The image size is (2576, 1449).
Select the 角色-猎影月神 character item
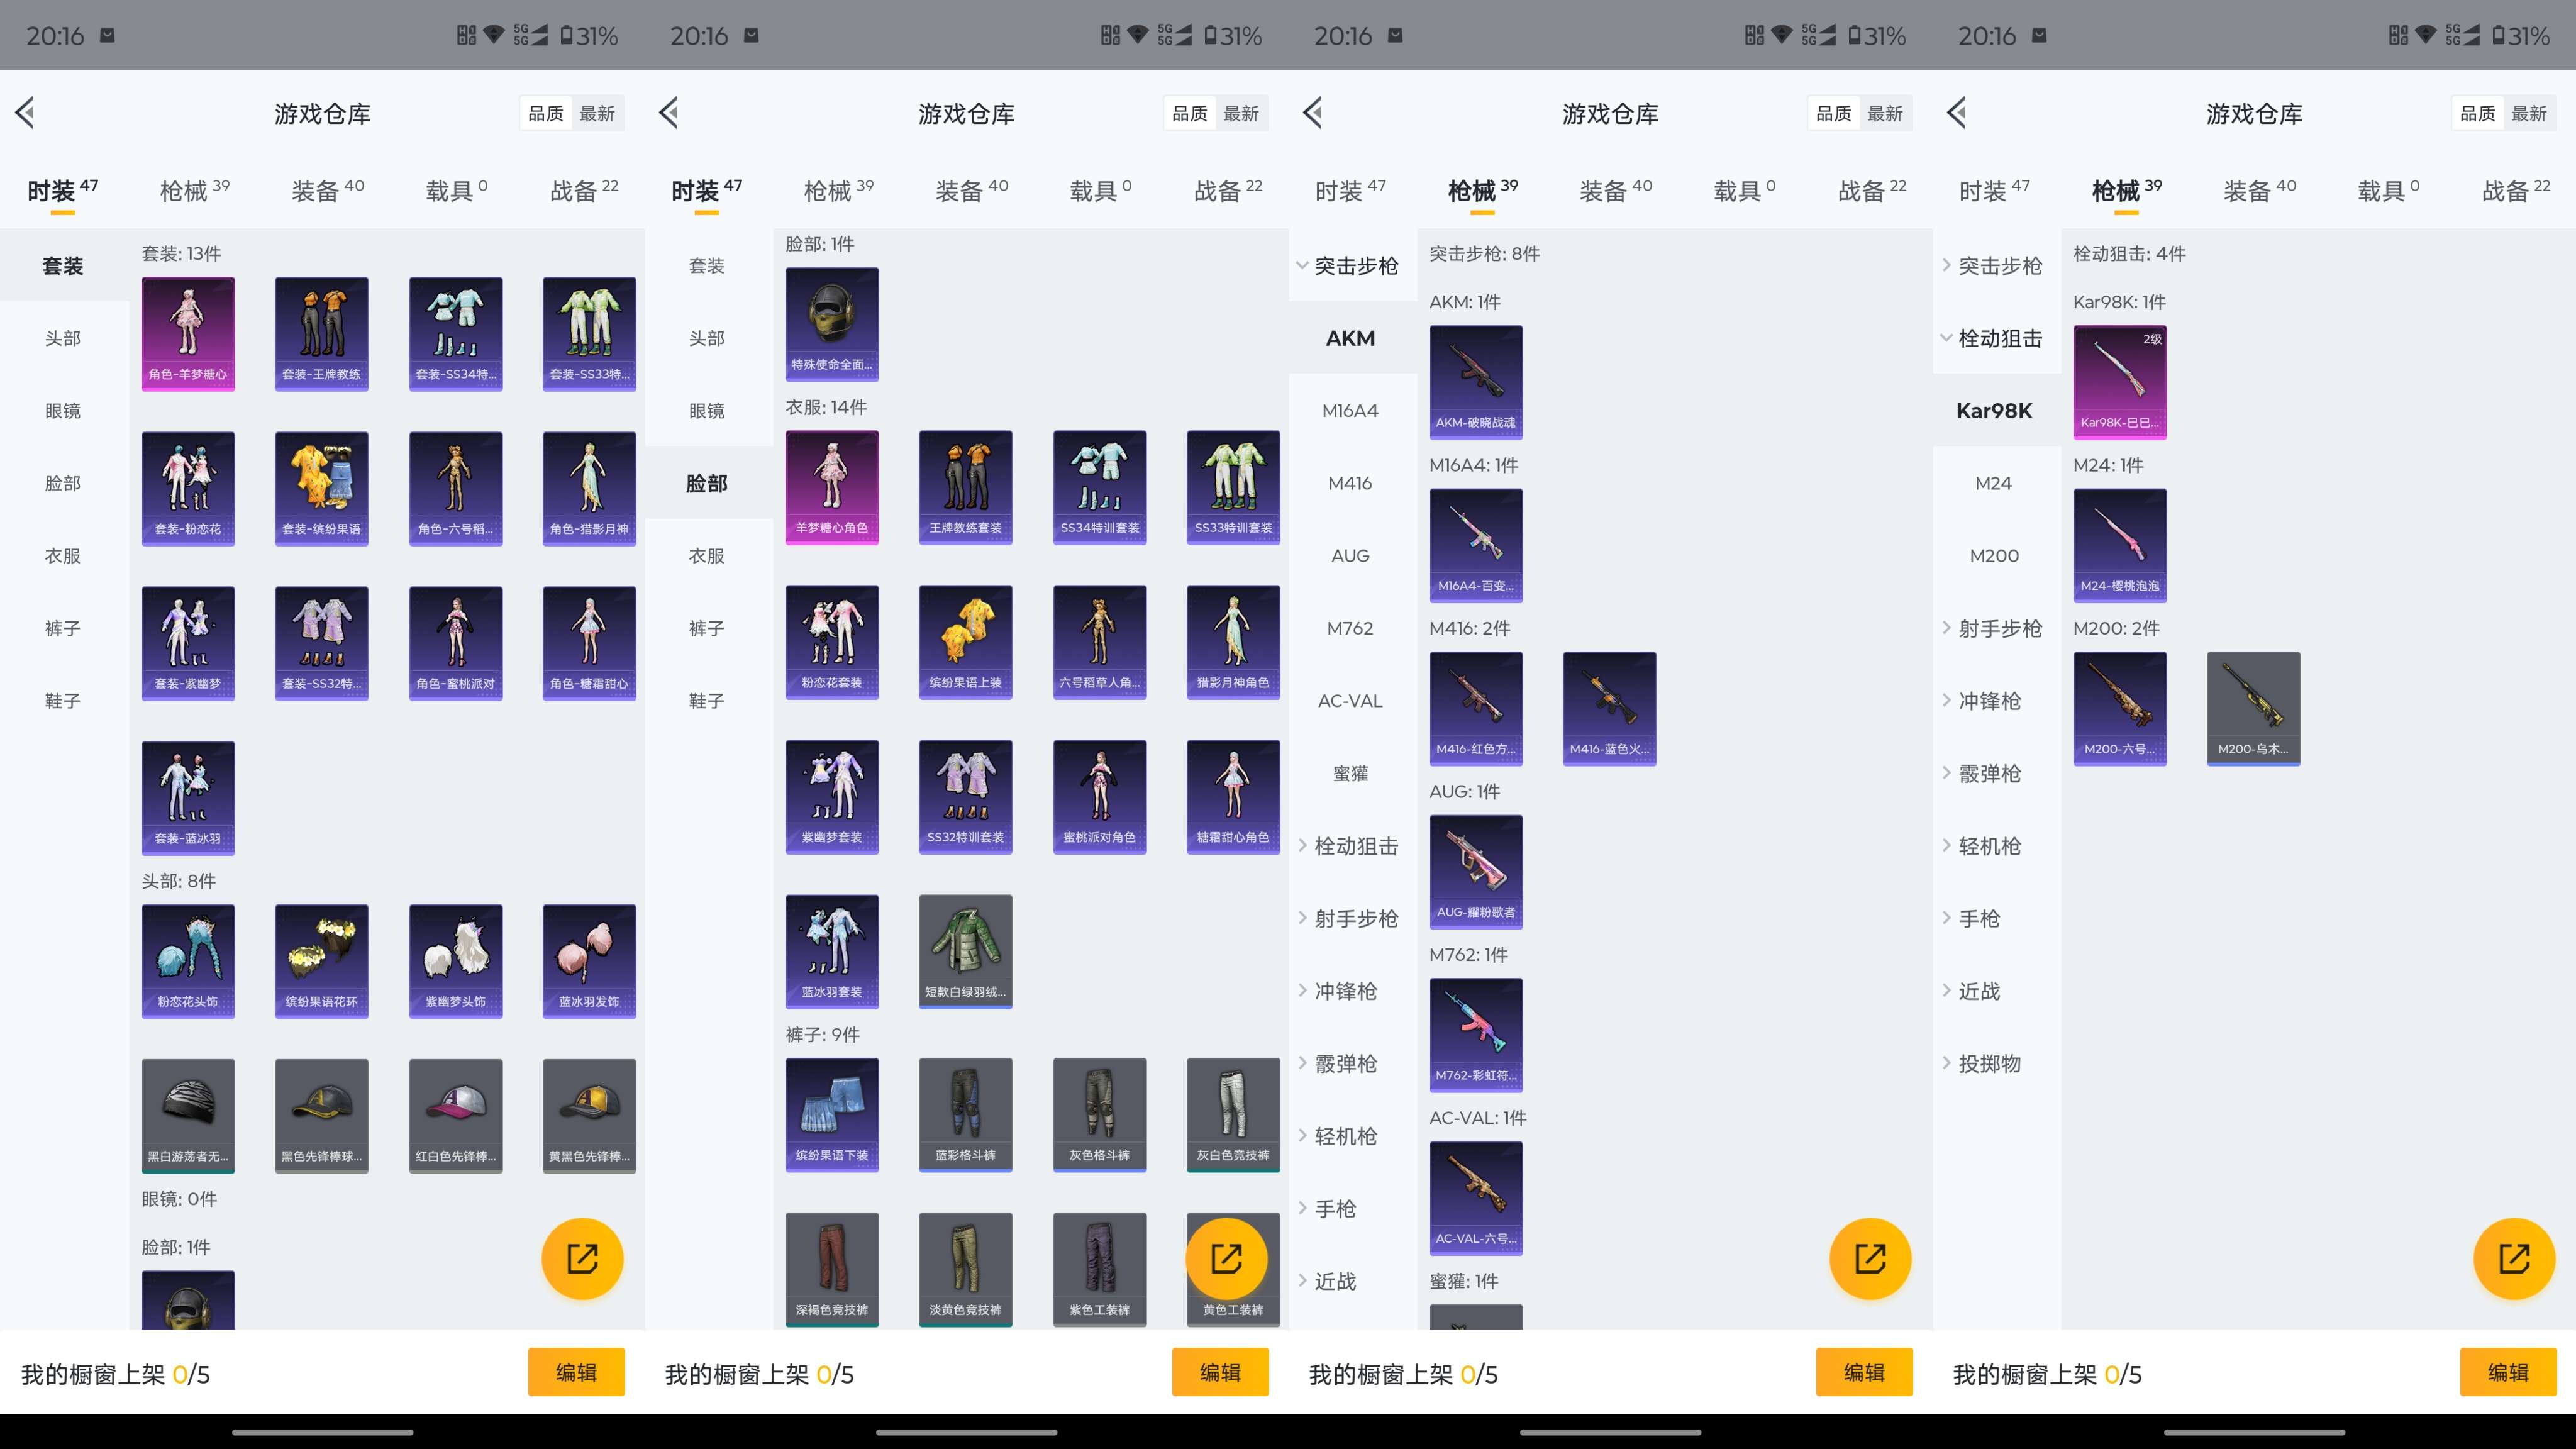[x=590, y=489]
